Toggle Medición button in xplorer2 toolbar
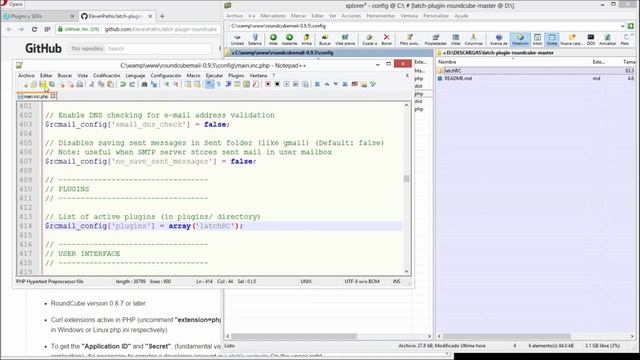This screenshot has height=360, width=640. (x=520, y=40)
